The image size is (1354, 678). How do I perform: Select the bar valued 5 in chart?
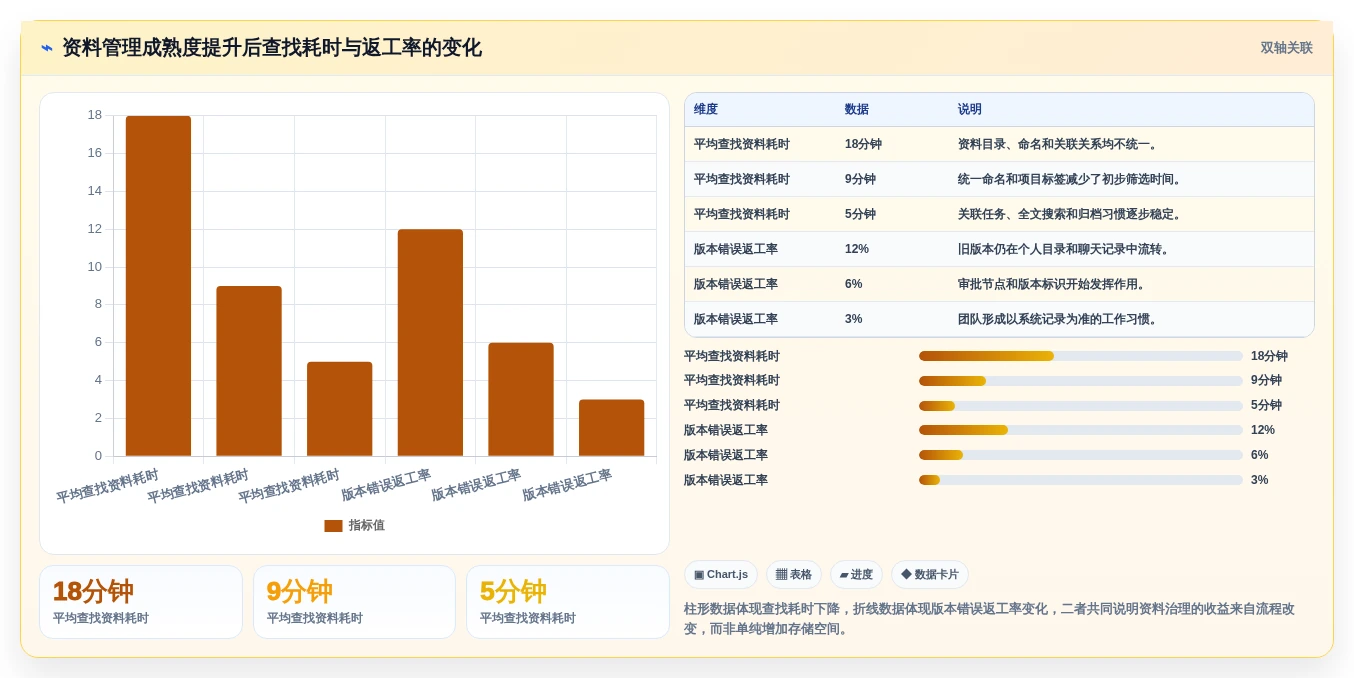tap(340, 409)
